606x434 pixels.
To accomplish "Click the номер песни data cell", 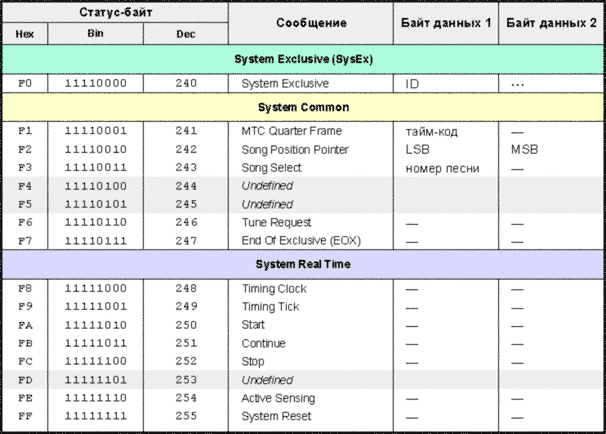I will (443, 168).
